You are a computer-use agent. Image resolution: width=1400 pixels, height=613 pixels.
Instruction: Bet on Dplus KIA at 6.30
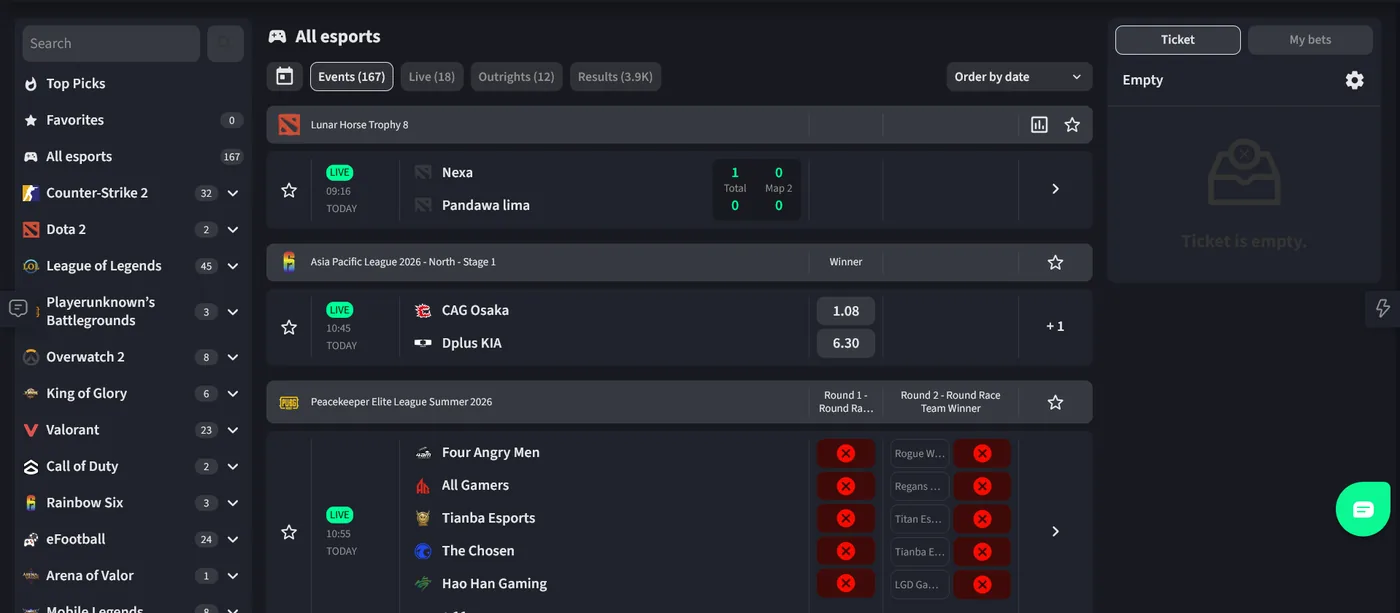pyautogui.click(x=846, y=343)
